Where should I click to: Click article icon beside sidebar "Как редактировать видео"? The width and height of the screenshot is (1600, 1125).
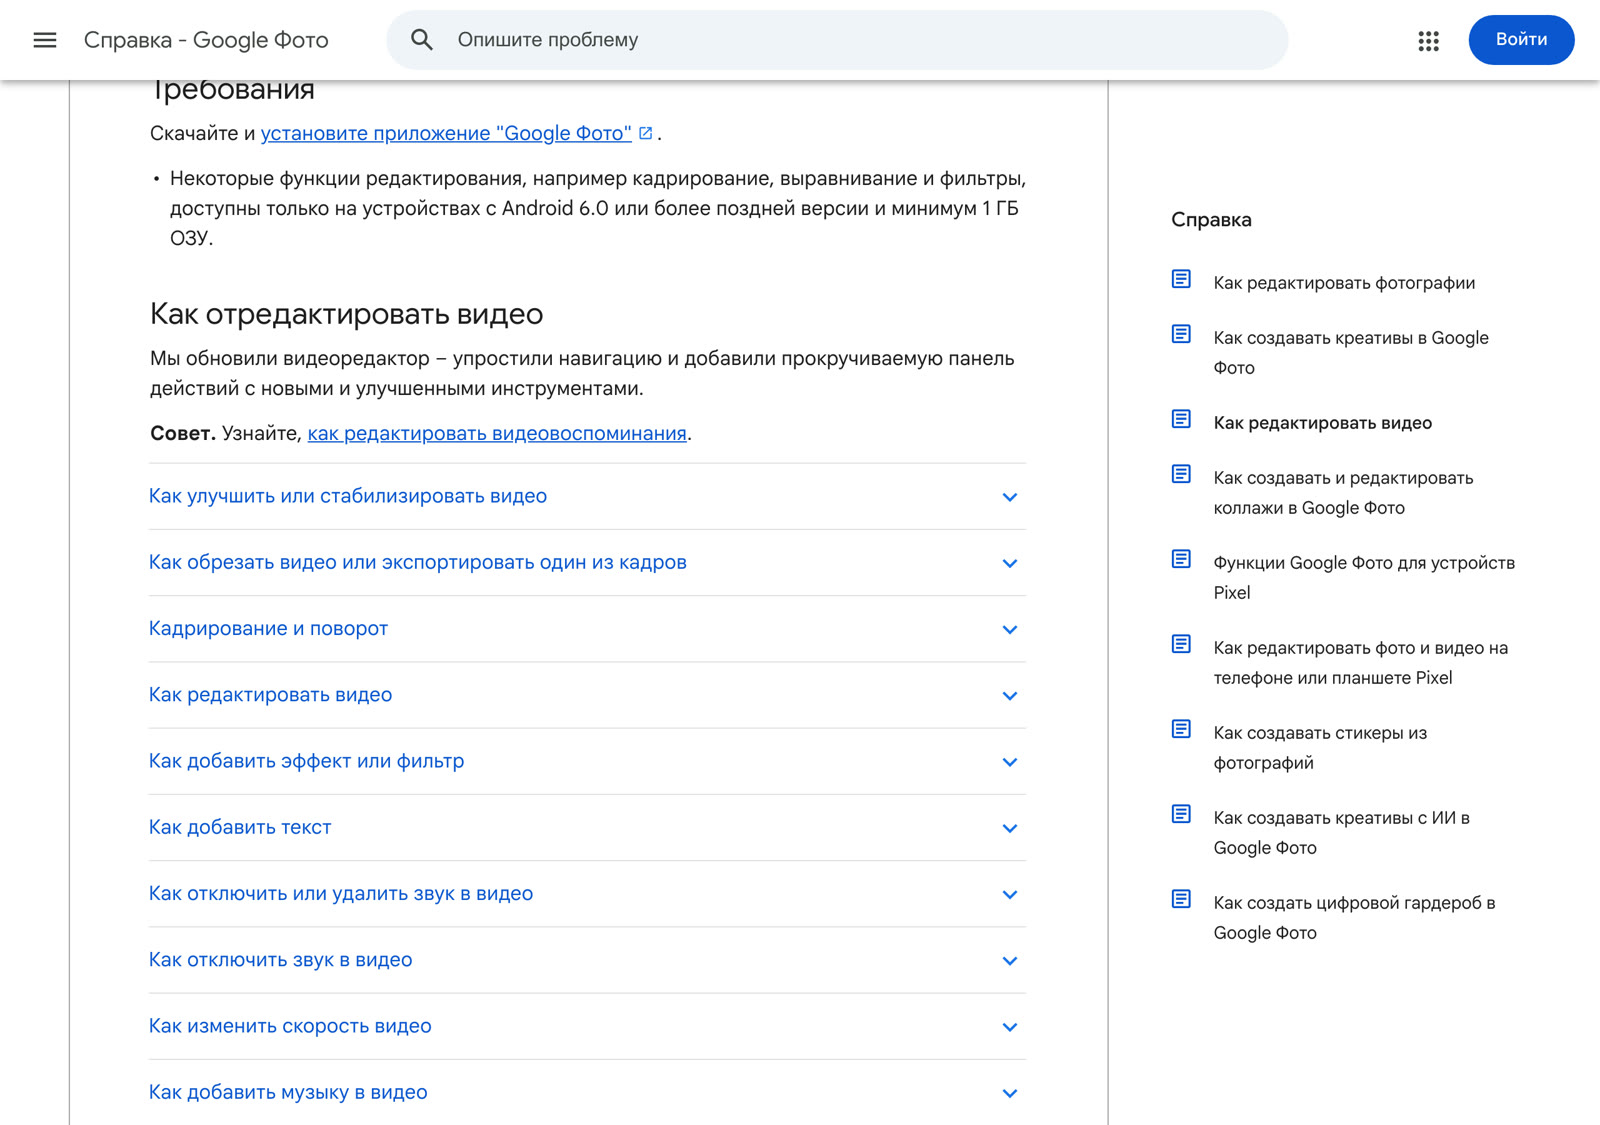point(1181,419)
